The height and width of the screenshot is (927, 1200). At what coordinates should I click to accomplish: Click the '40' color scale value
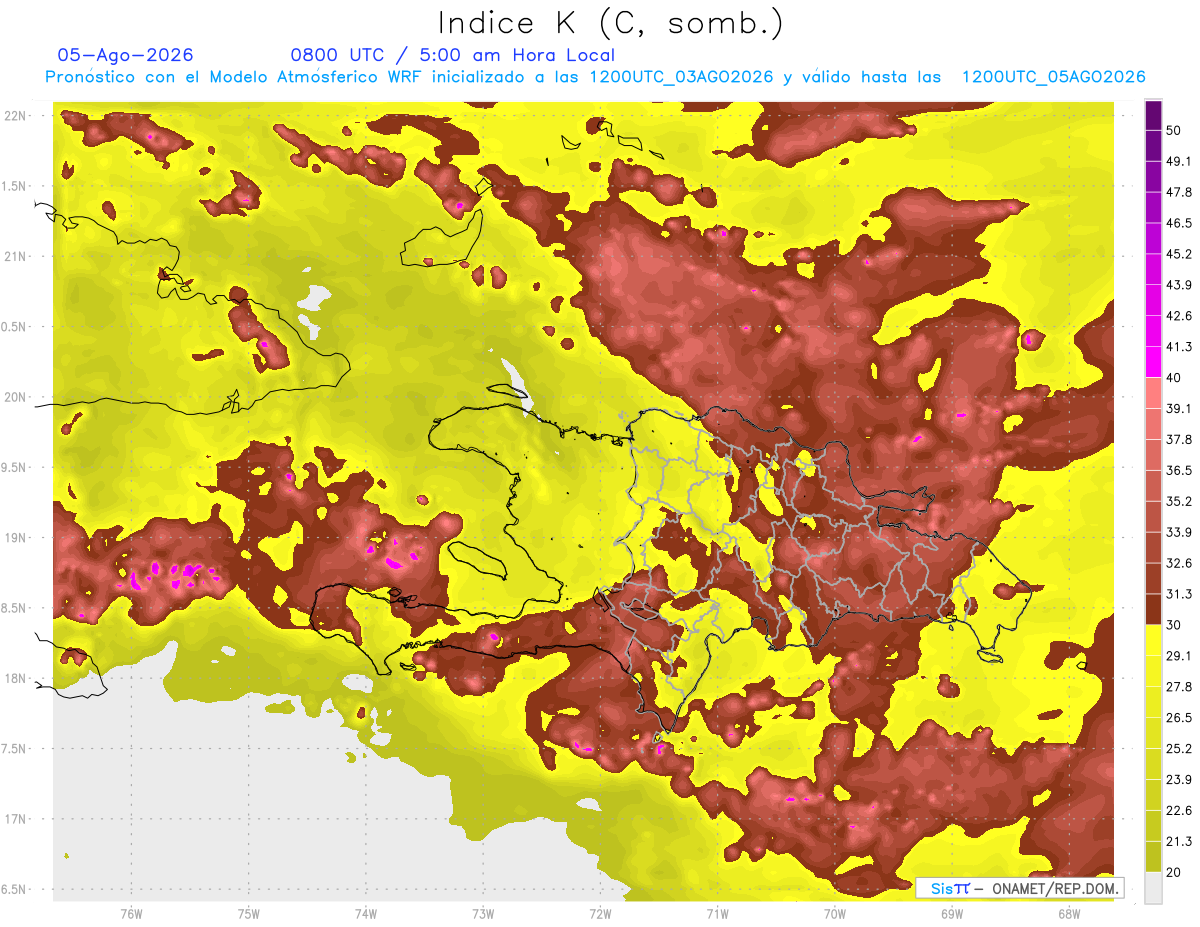click(x=1174, y=377)
